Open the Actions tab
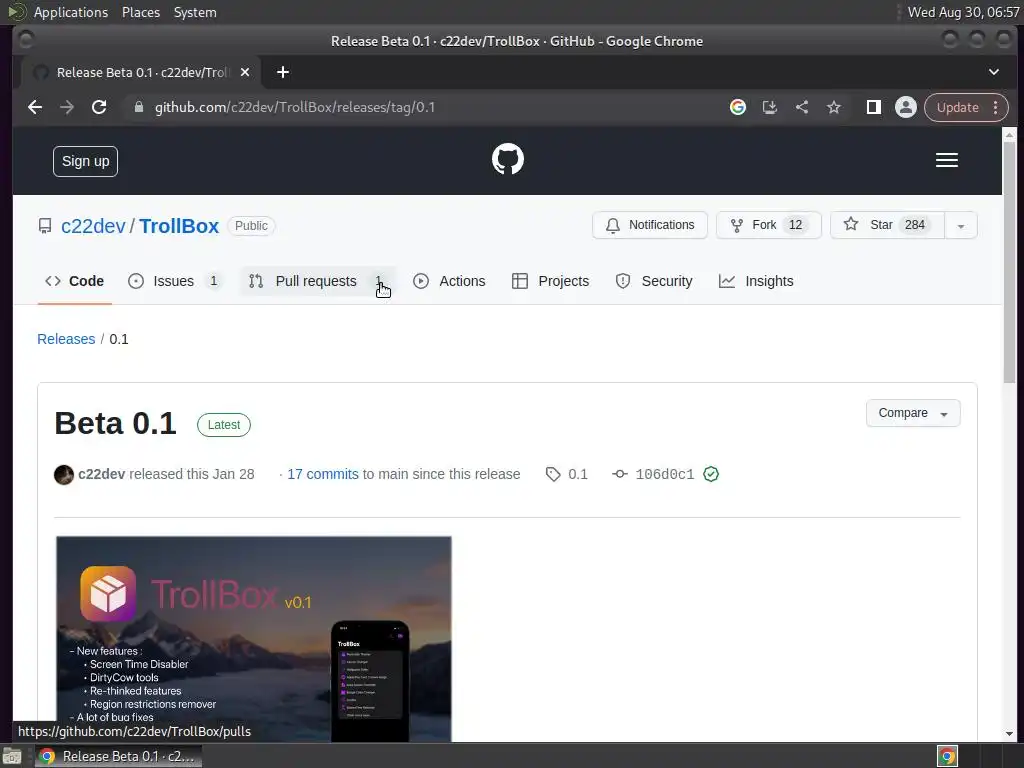Screen dimensions: 1024x768 [449, 281]
